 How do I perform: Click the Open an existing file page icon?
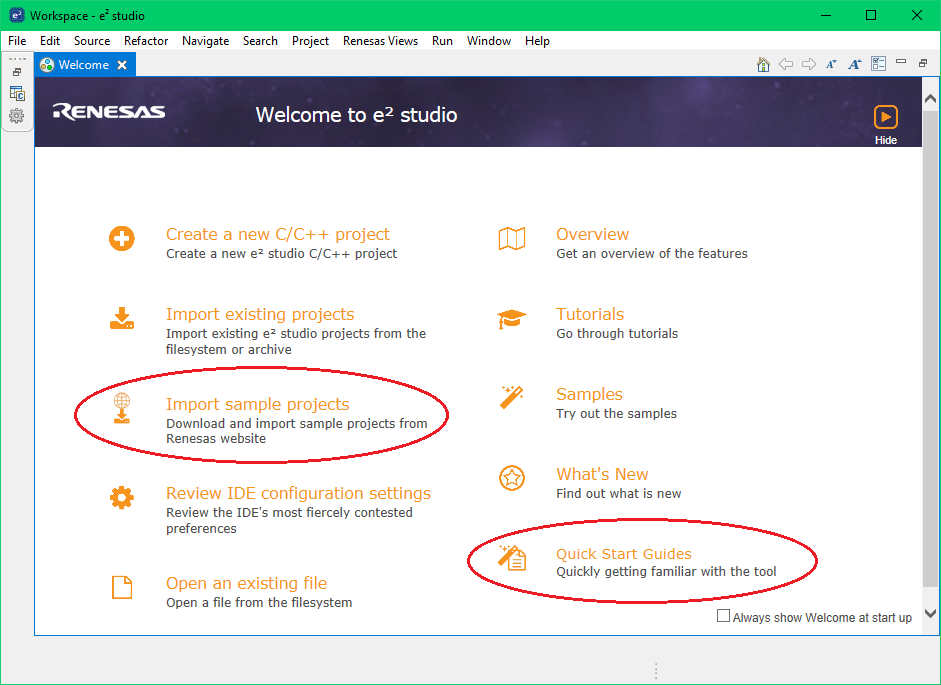point(122,587)
